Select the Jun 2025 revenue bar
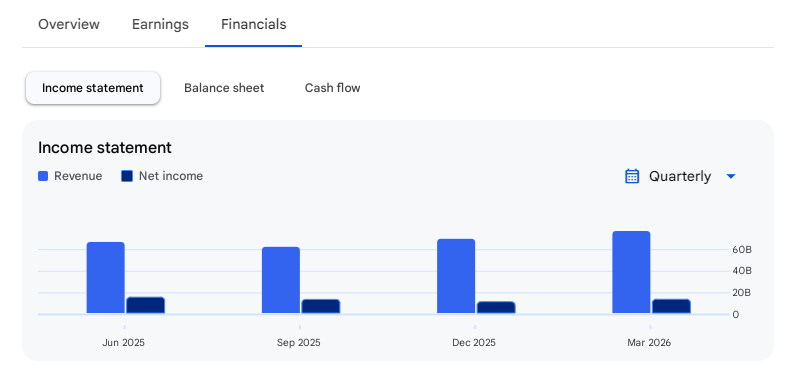The image size is (791, 385). [105, 278]
